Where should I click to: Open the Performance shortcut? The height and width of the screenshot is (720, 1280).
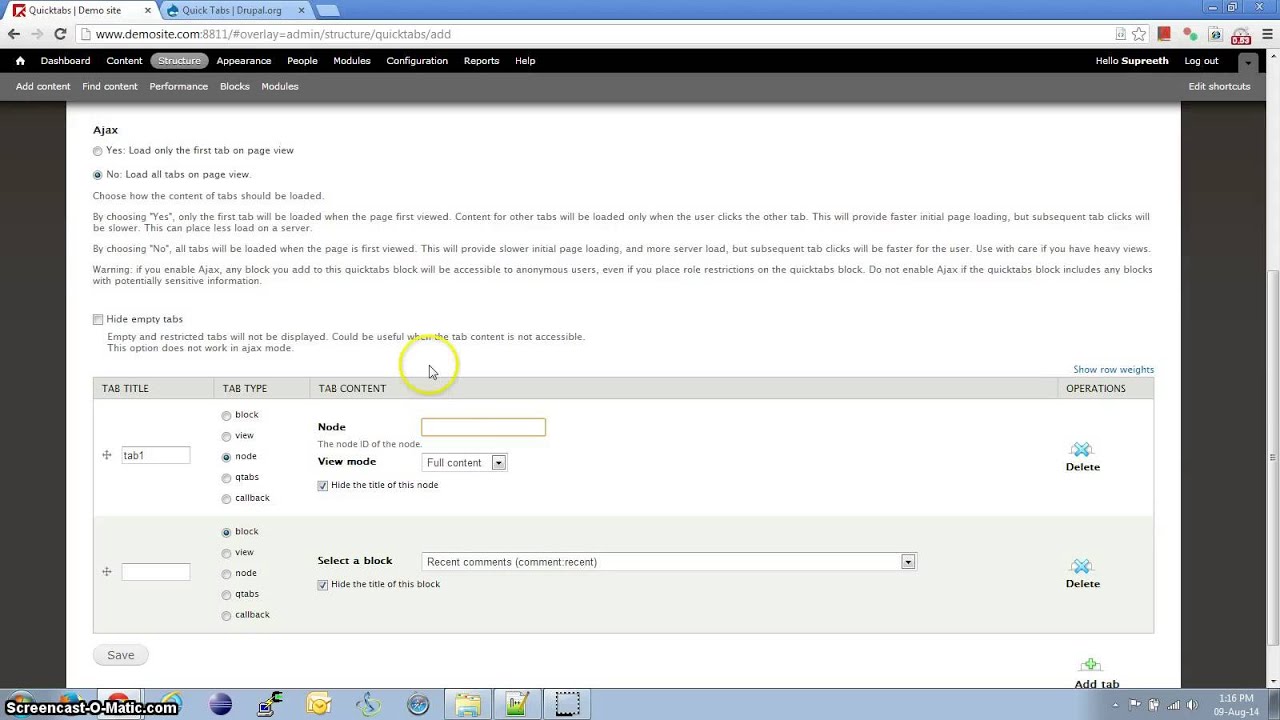click(x=179, y=87)
